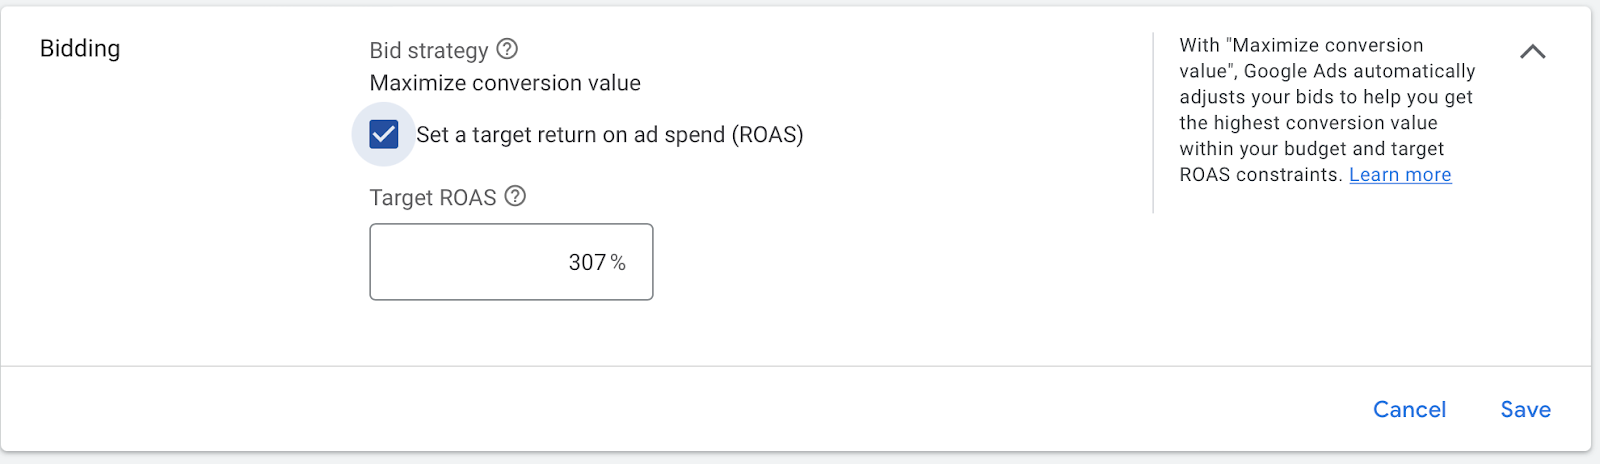Click the "Target ROAS" field label

(x=433, y=198)
